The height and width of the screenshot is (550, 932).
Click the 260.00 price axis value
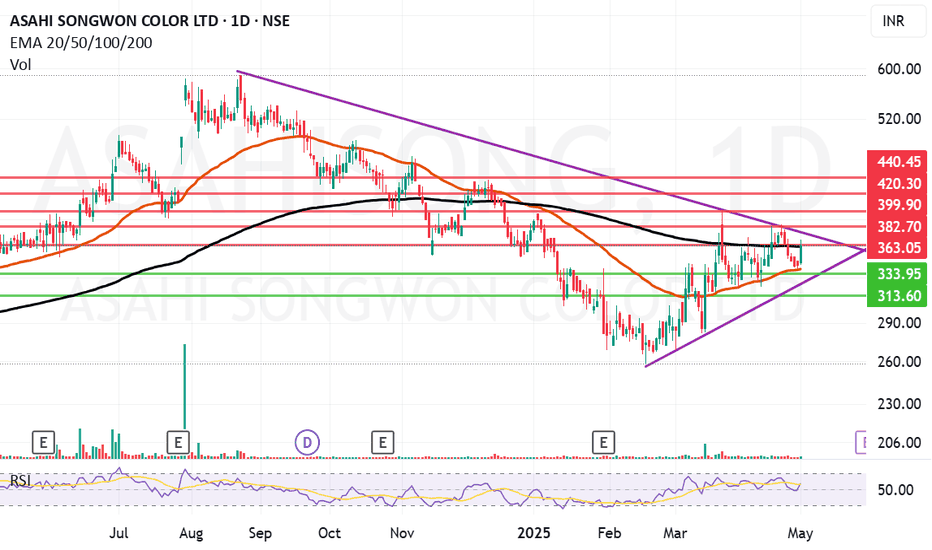[x=899, y=362]
